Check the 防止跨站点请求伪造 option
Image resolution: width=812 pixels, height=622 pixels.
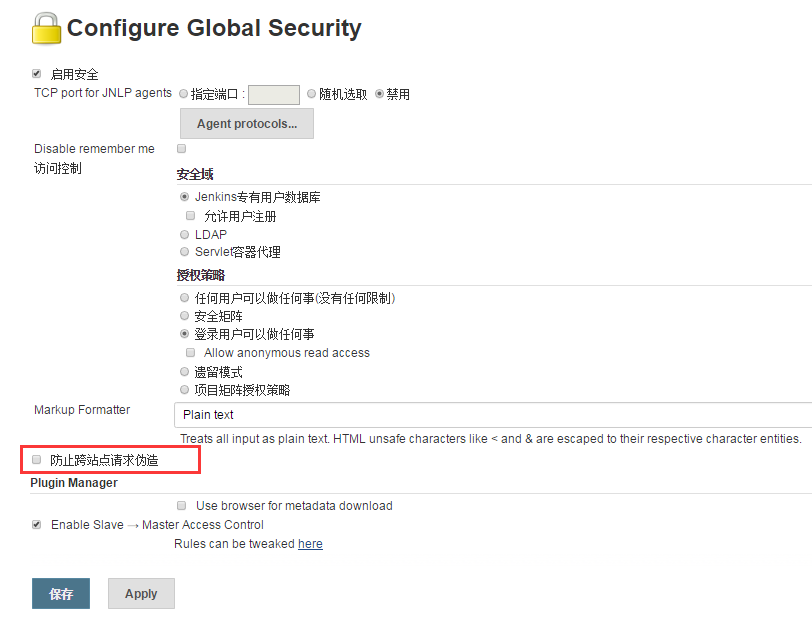[36, 459]
